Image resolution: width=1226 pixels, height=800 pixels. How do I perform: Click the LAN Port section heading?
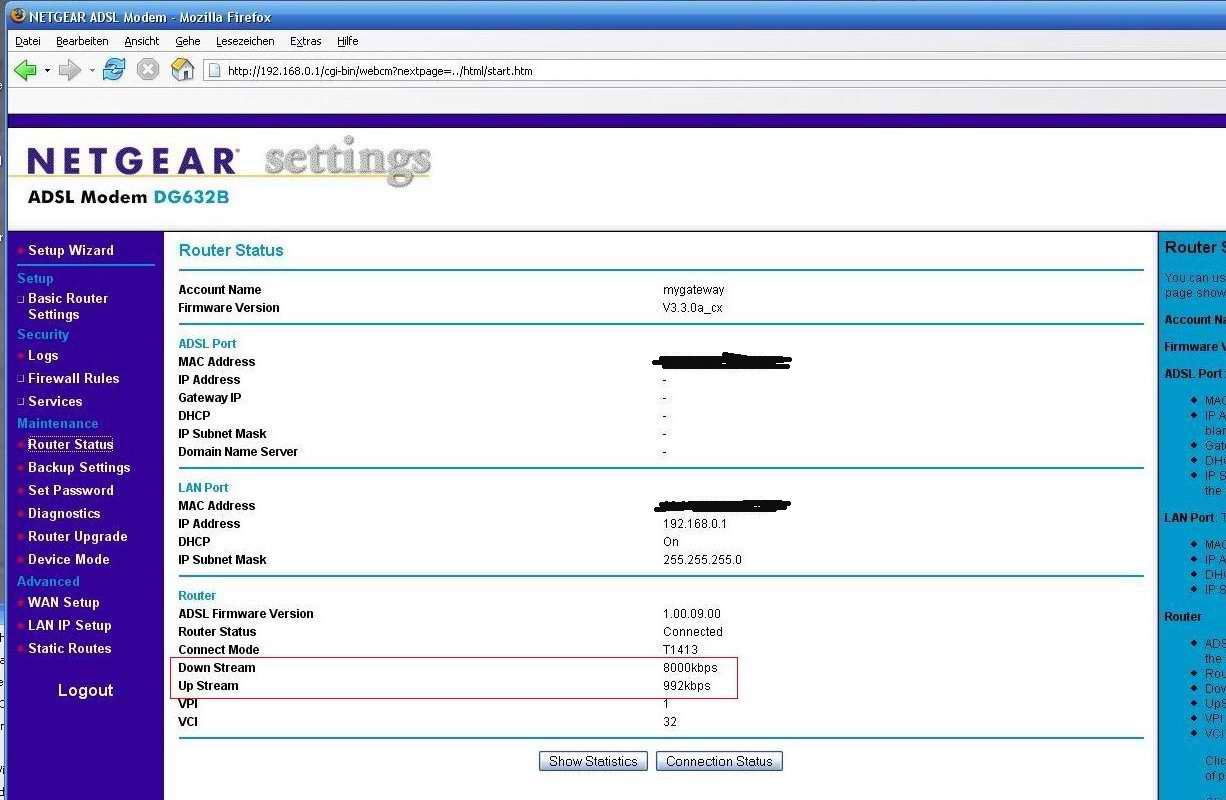[203, 488]
